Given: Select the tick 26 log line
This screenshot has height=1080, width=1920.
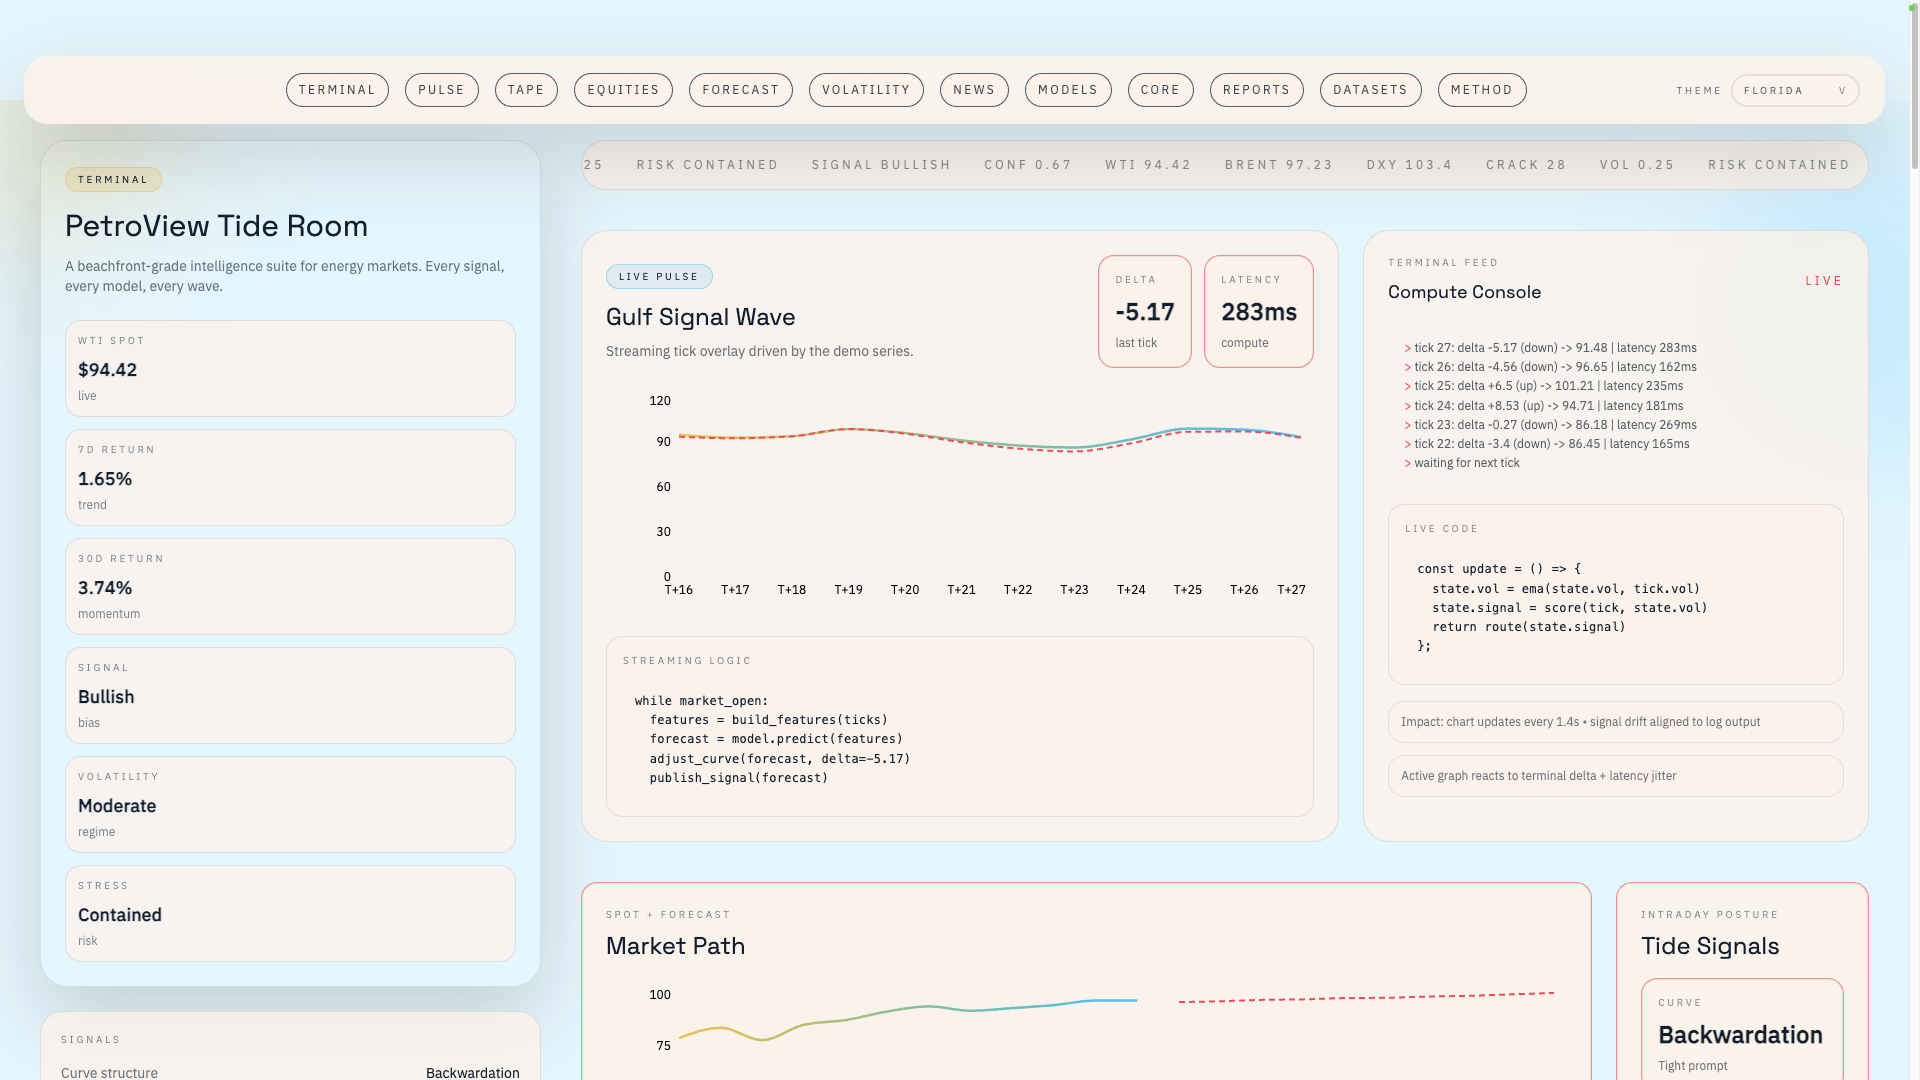Looking at the screenshot, I should pos(1550,367).
